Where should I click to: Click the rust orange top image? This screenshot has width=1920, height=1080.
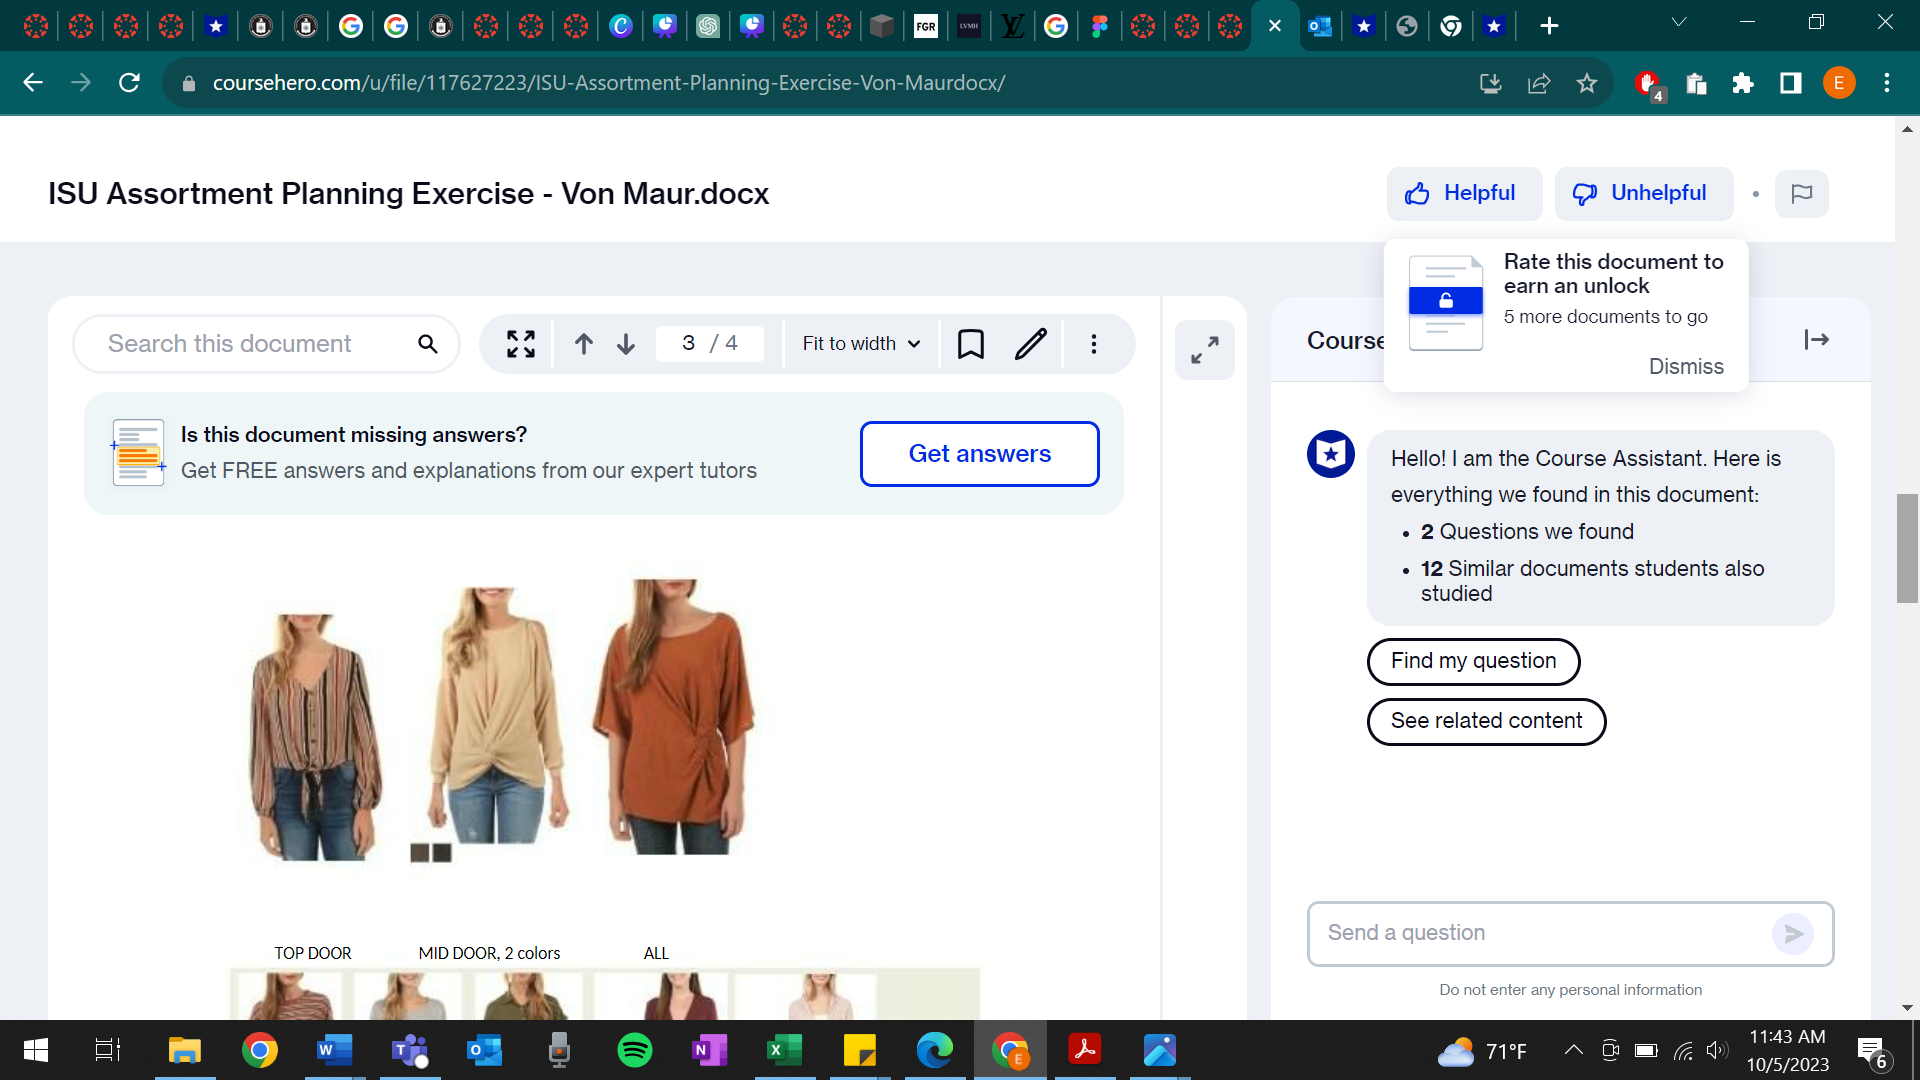tap(674, 717)
